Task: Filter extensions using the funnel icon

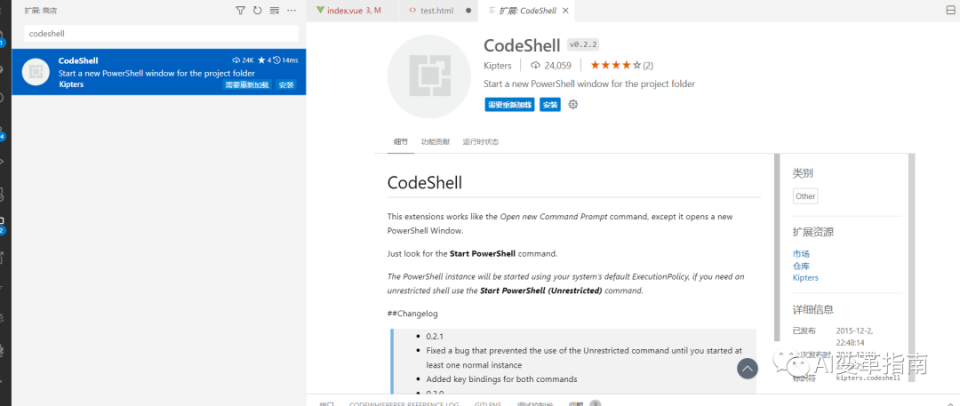Action: click(x=241, y=10)
